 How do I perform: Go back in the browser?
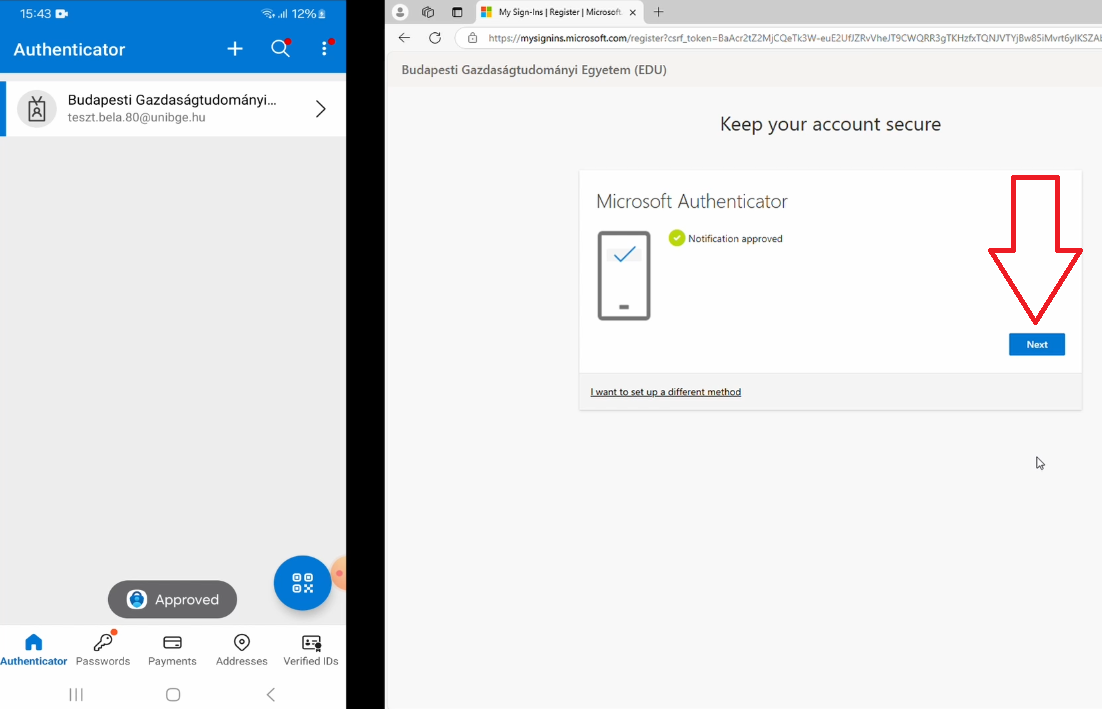404,38
